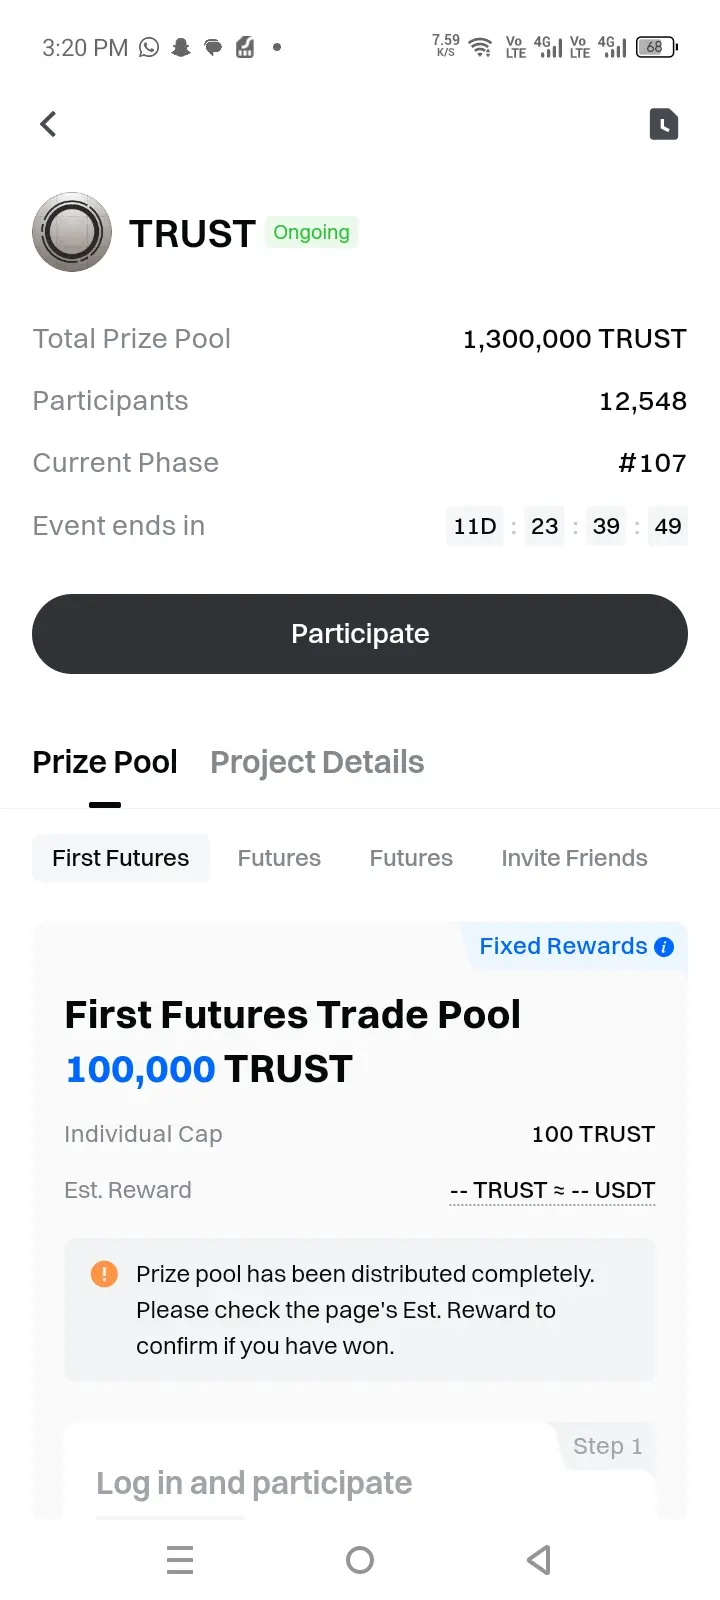Select the First Futures pool tab
The width and height of the screenshot is (720, 1600).
[121, 858]
